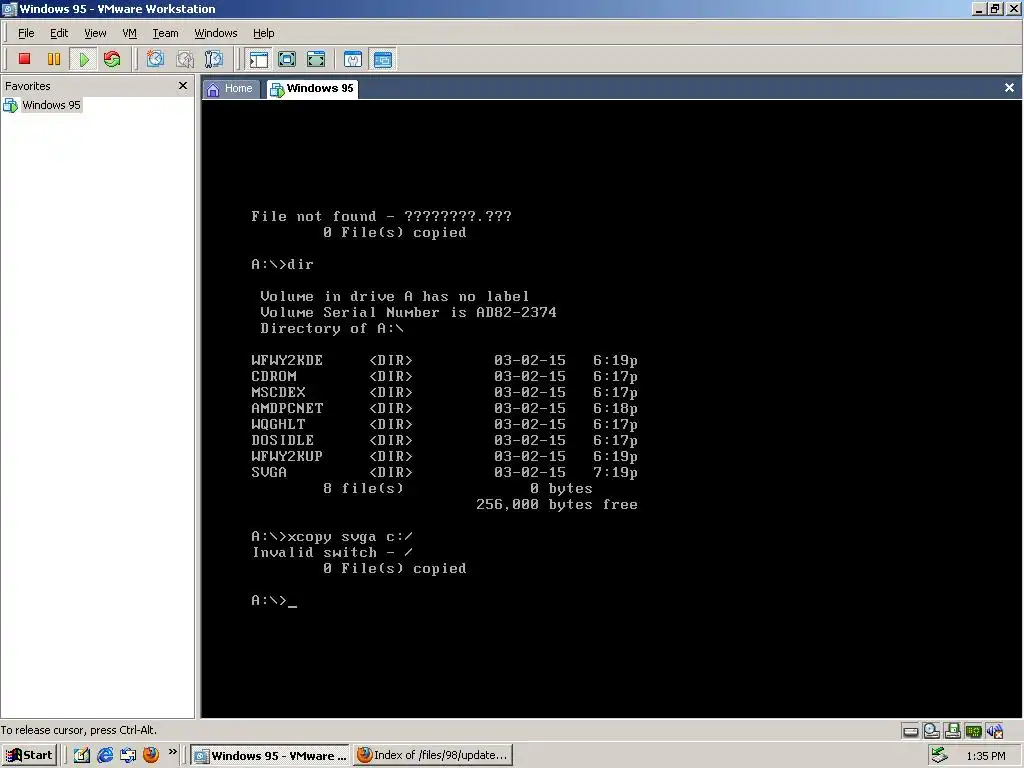The height and width of the screenshot is (768, 1024).
Task: Click the hard disk device status icon
Action: [910, 731]
